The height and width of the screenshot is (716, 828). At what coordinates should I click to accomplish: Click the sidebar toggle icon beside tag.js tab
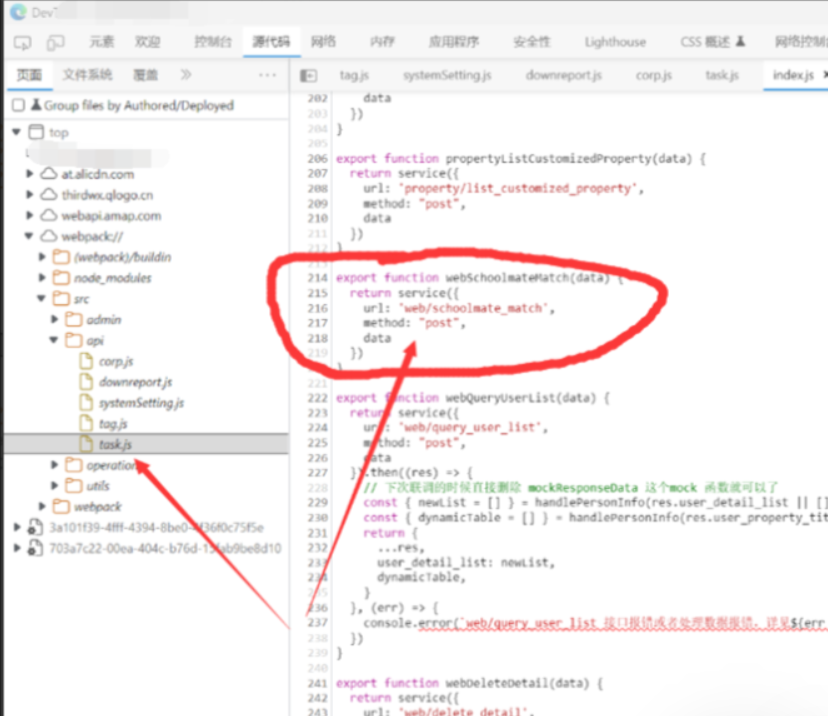(x=309, y=76)
